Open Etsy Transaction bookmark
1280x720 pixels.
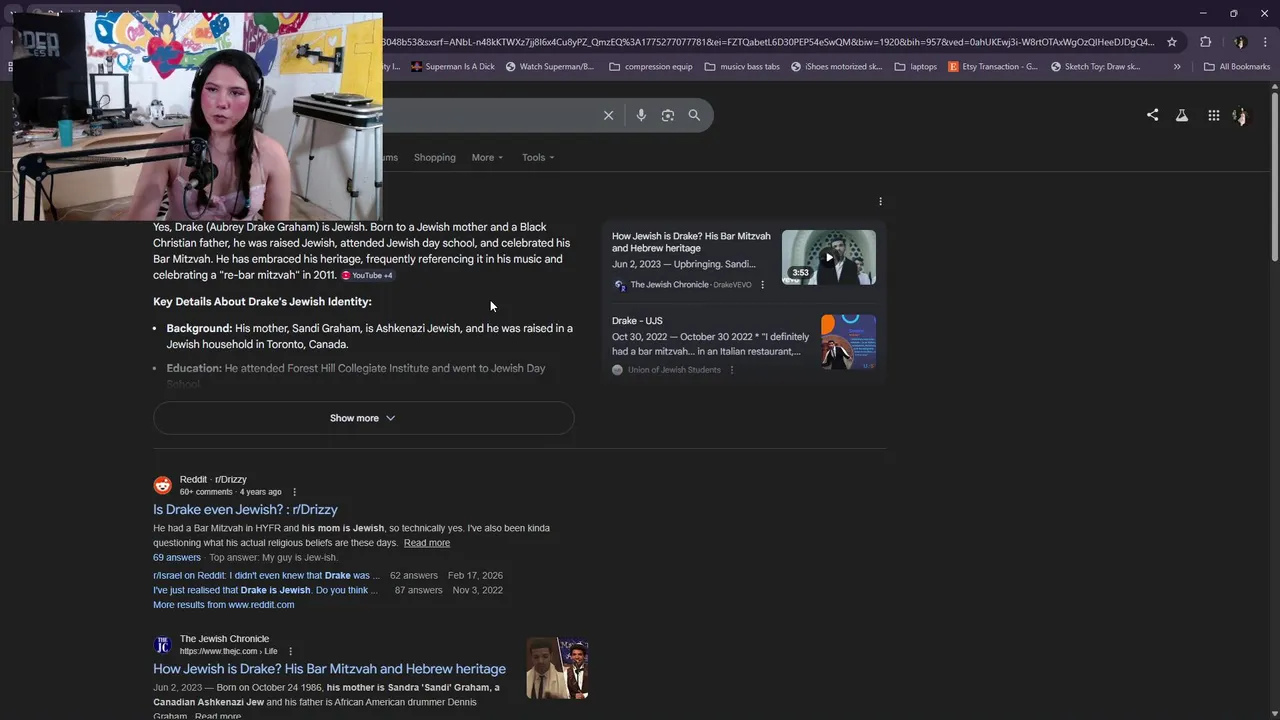click(993, 67)
